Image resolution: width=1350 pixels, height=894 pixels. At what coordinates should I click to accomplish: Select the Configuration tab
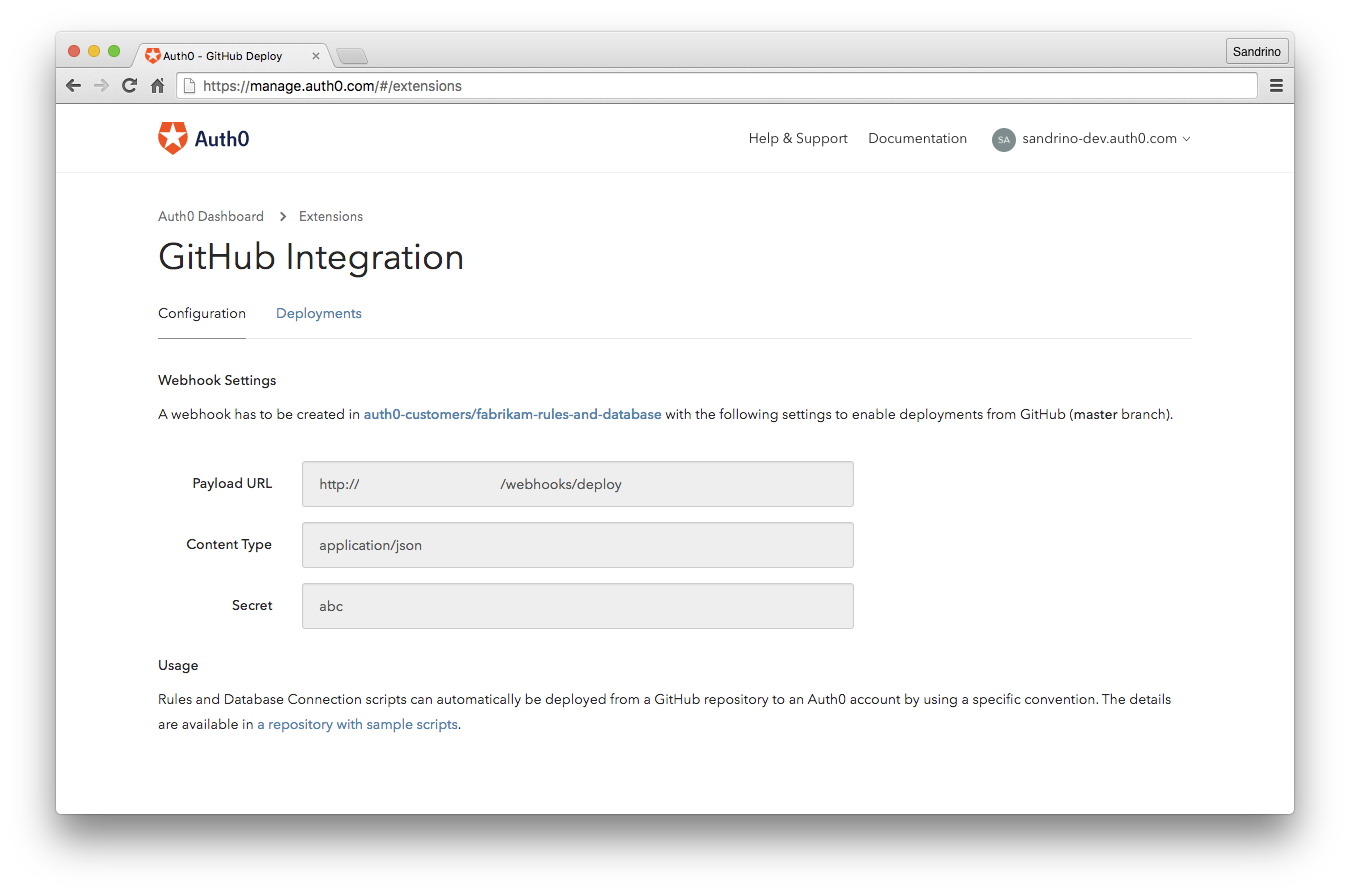point(201,313)
